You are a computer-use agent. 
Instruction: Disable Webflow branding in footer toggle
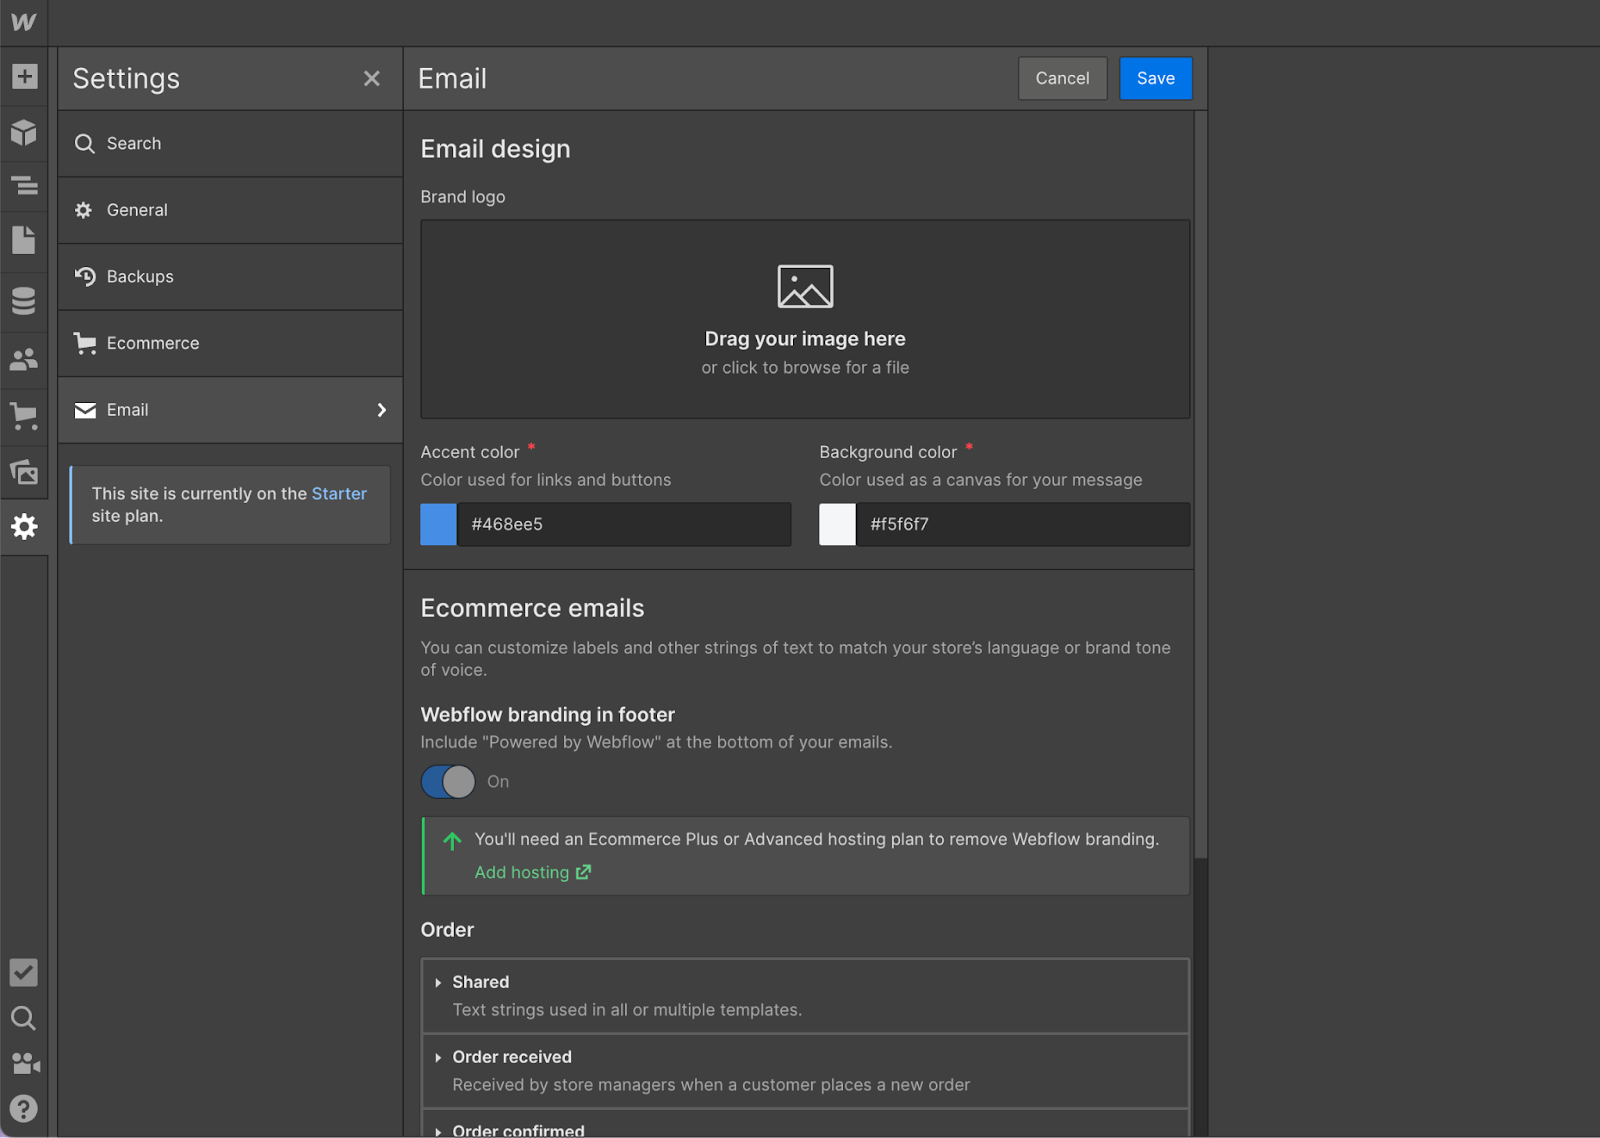point(447,781)
